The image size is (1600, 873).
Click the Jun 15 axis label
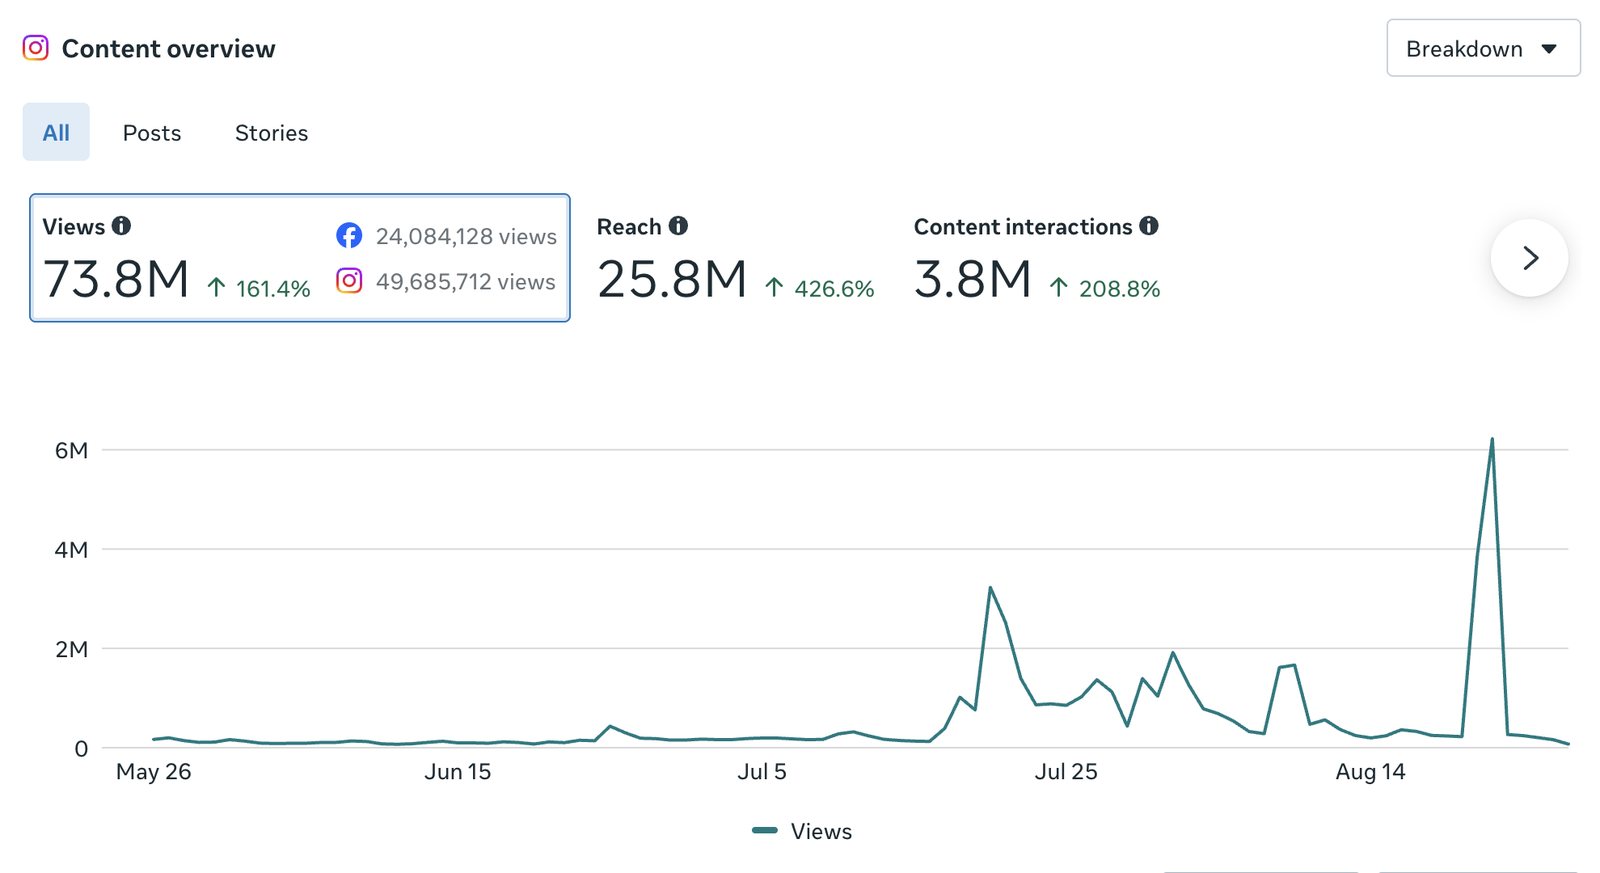tap(458, 772)
